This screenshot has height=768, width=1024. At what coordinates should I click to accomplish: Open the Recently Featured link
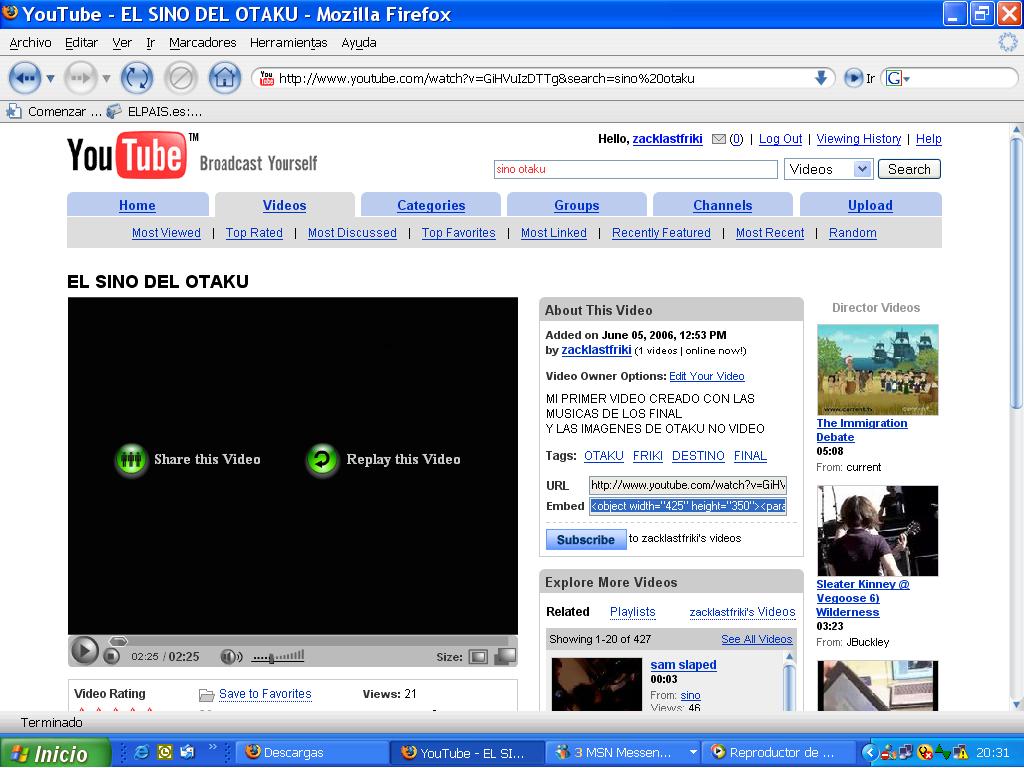tap(661, 232)
